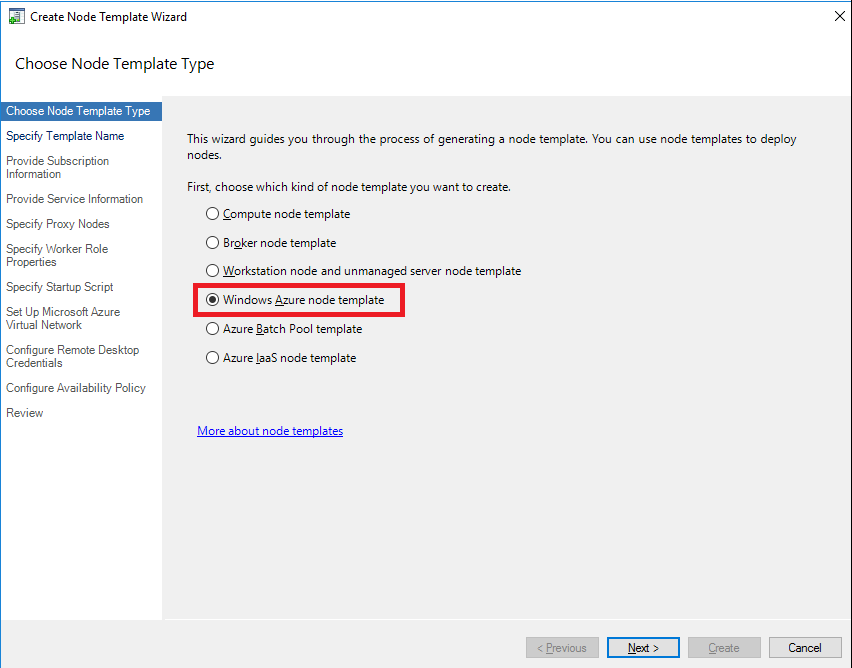Select Configure Availability Policy step

[x=76, y=388]
